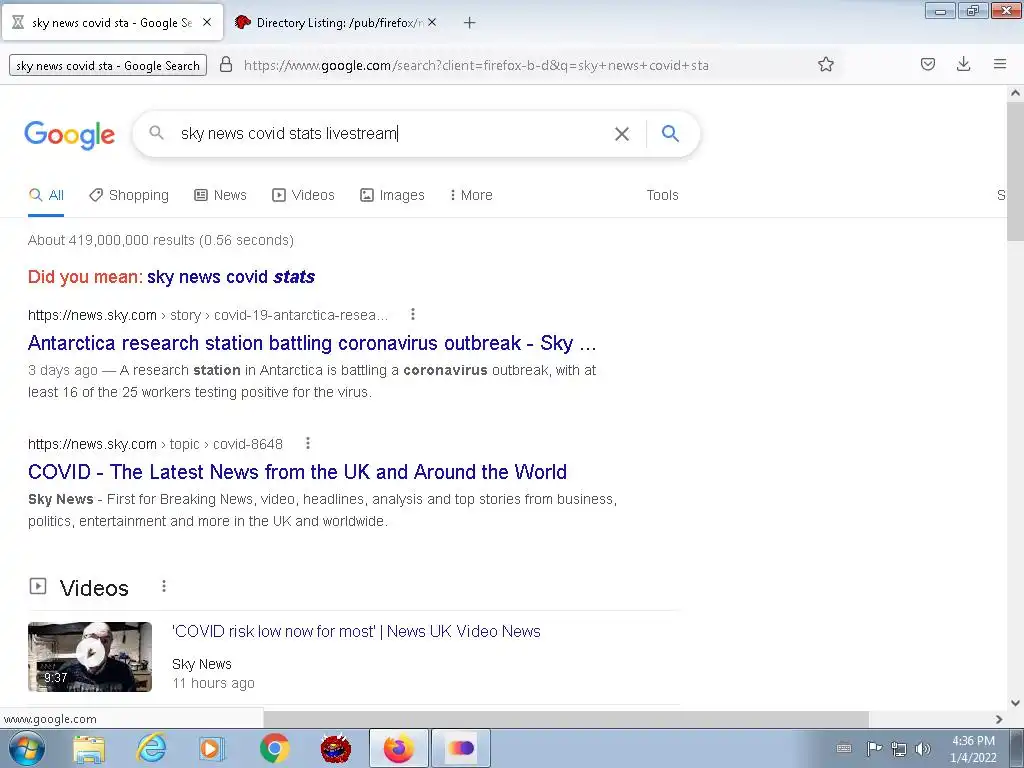The width and height of the screenshot is (1024, 768).
Task: Select the All results tab
Action: [46, 195]
